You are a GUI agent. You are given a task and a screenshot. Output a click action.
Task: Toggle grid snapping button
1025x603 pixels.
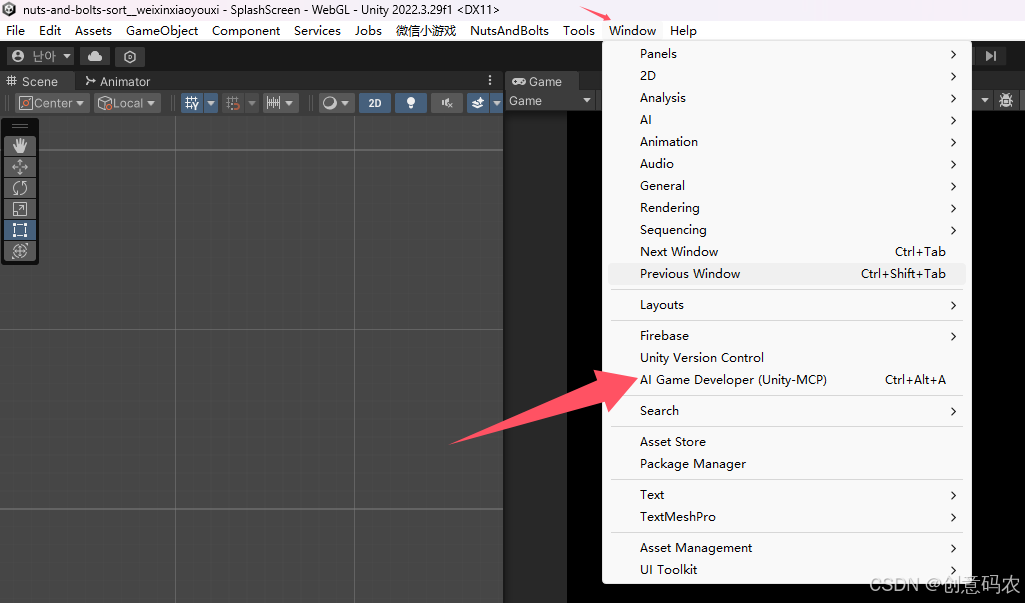[x=233, y=103]
